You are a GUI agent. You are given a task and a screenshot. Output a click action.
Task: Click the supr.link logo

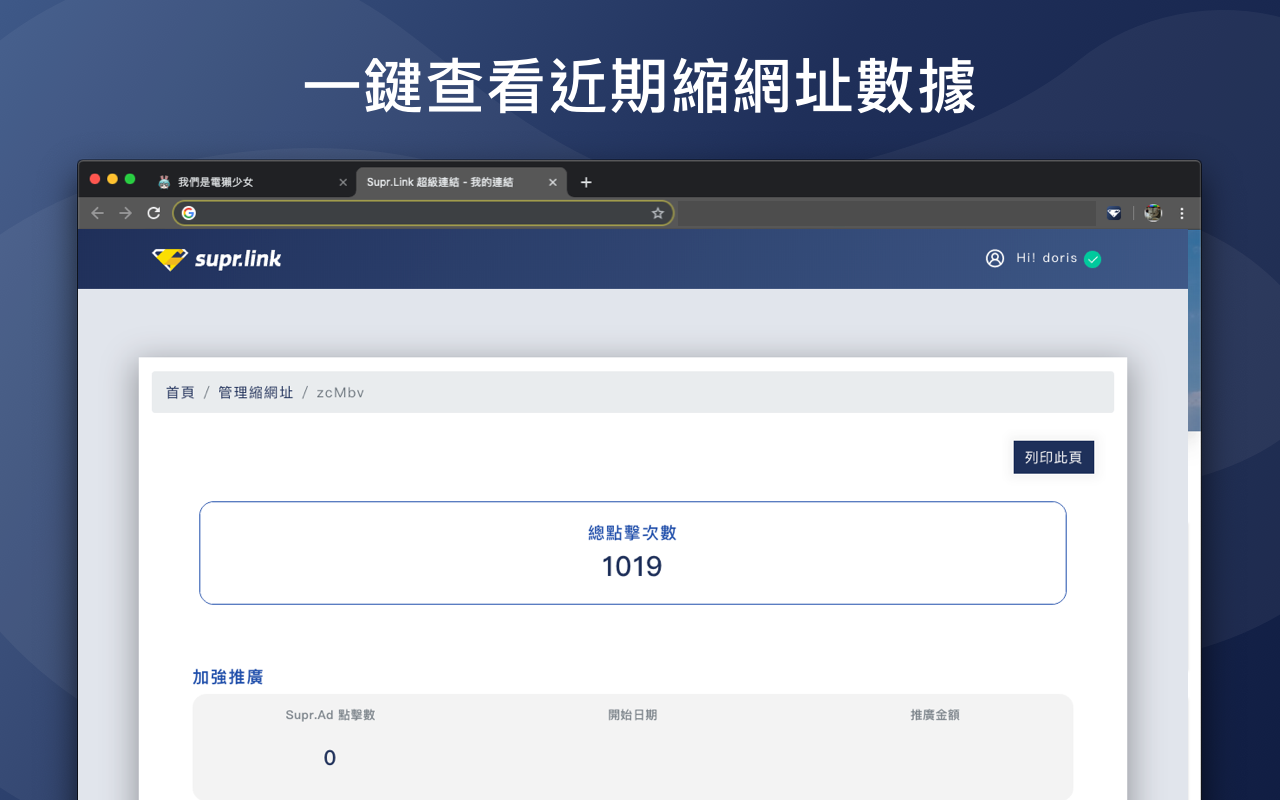click(x=217, y=259)
